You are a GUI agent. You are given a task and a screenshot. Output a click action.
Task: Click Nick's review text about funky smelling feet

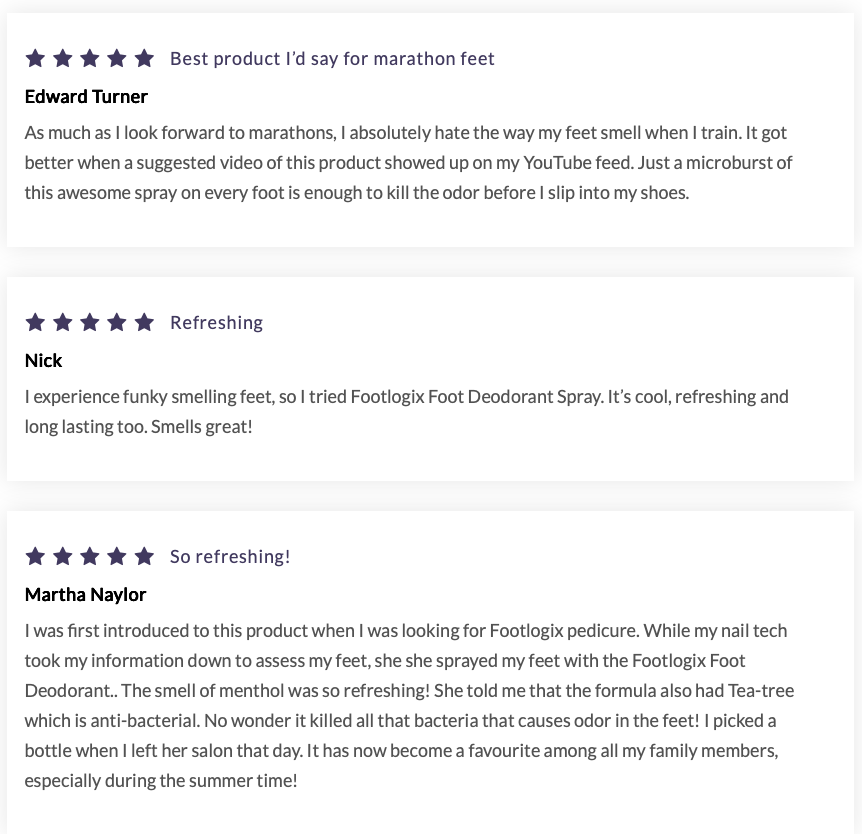pos(406,411)
